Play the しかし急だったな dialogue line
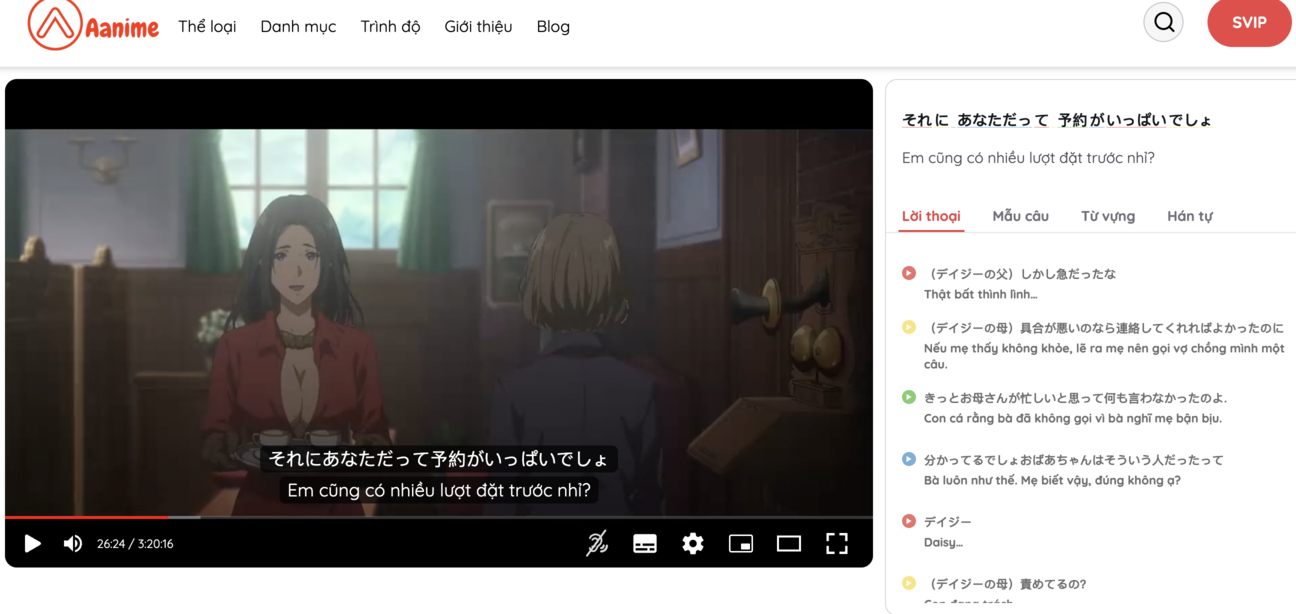Screen dimensions: 1296x614 pos(908,272)
